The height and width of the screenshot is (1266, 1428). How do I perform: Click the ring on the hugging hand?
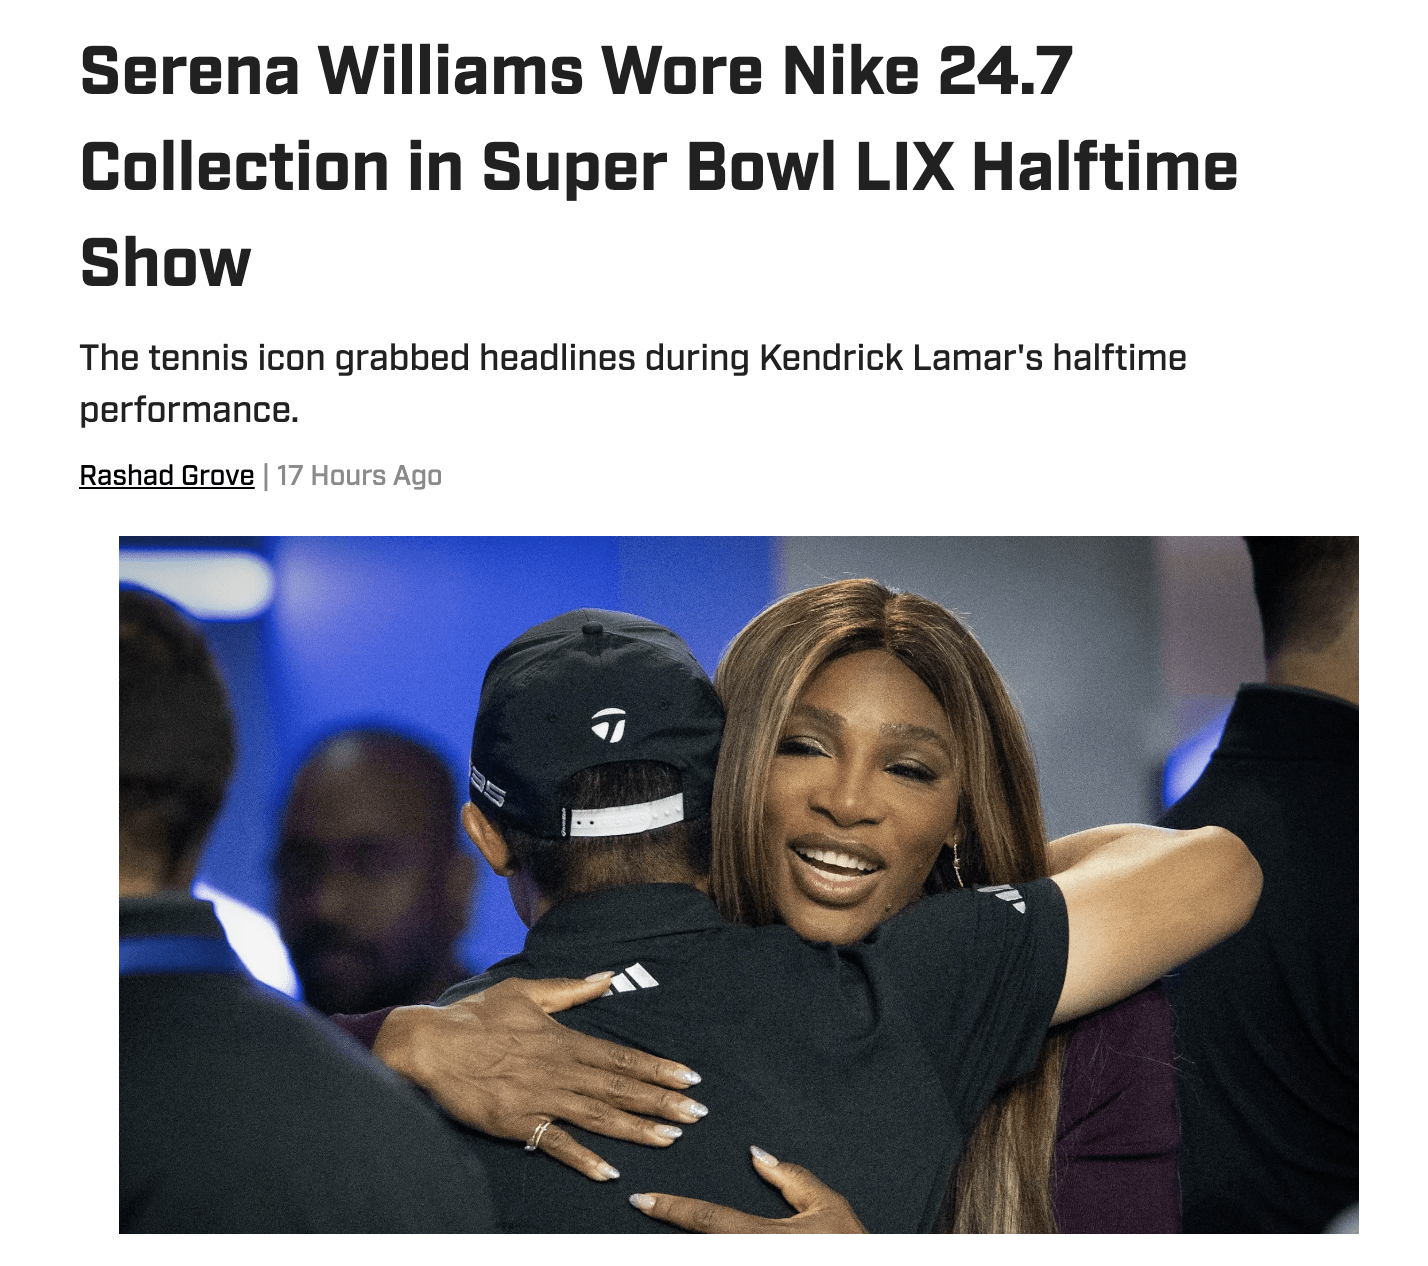(x=539, y=1134)
